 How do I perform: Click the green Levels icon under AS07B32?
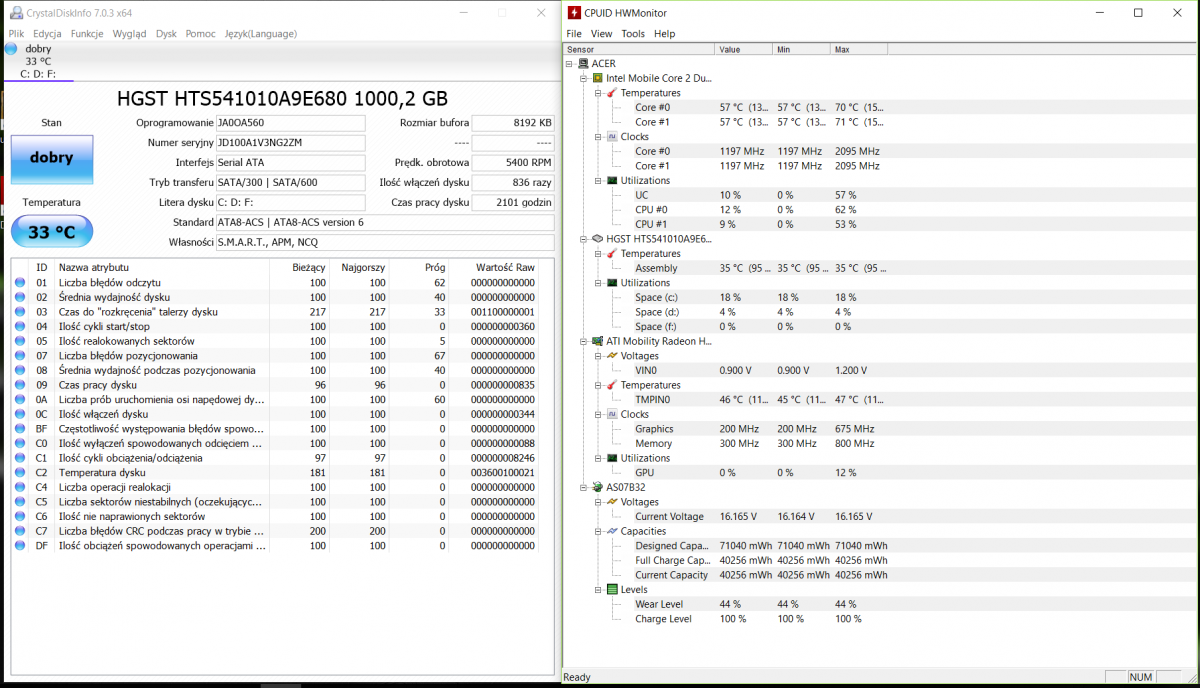click(612, 590)
